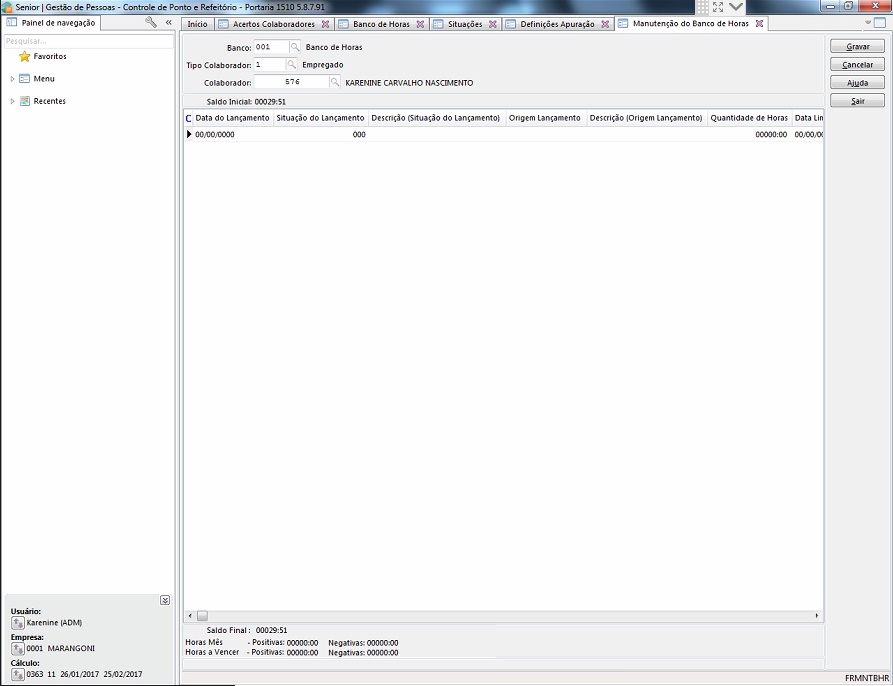Click the Pesquisar search field
The image size is (893, 686).
tap(88, 41)
